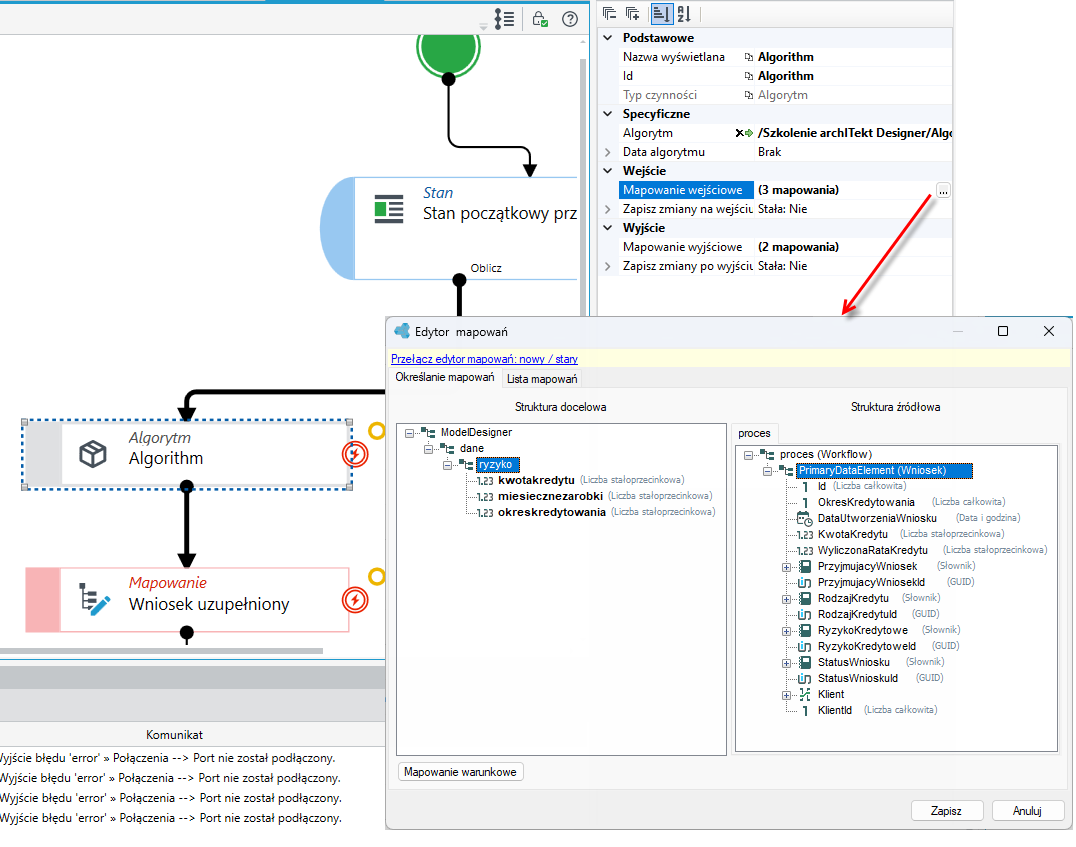This screenshot has width=1076, height=847.
Task: Click Anuluj to cancel mapping editor
Action: (1027, 811)
